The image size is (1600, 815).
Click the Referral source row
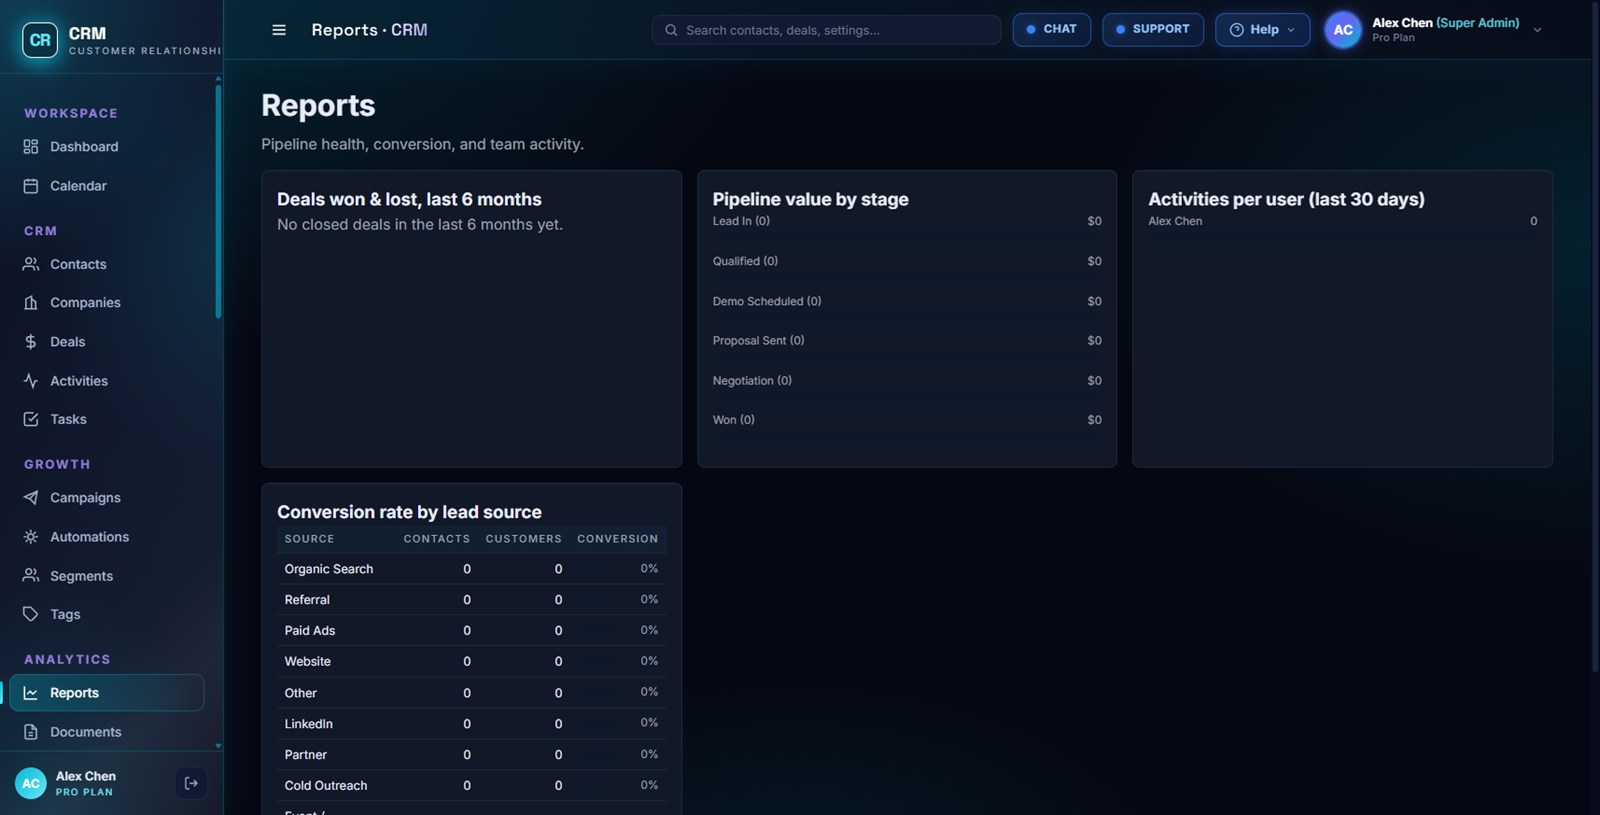click(471, 600)
